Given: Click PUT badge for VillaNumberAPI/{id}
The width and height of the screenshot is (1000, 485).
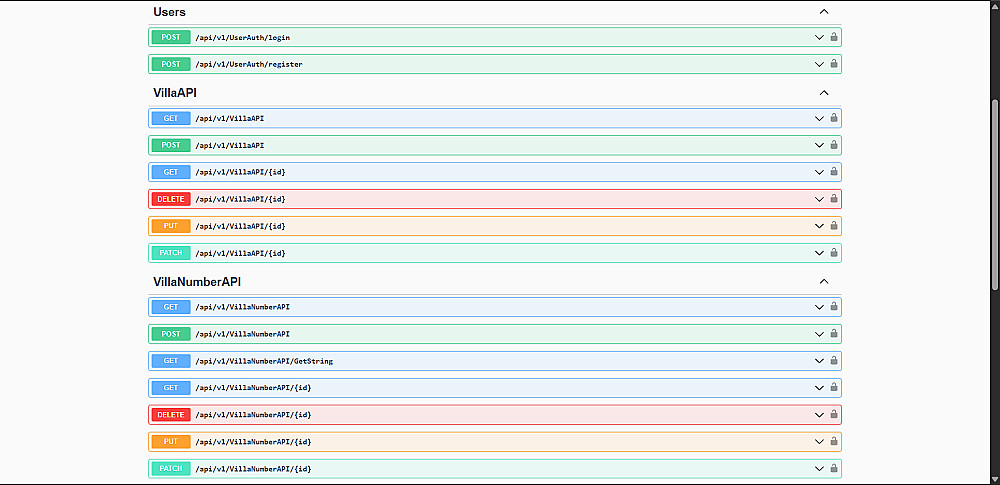Looking at the screenshot, I should point(171,442).
